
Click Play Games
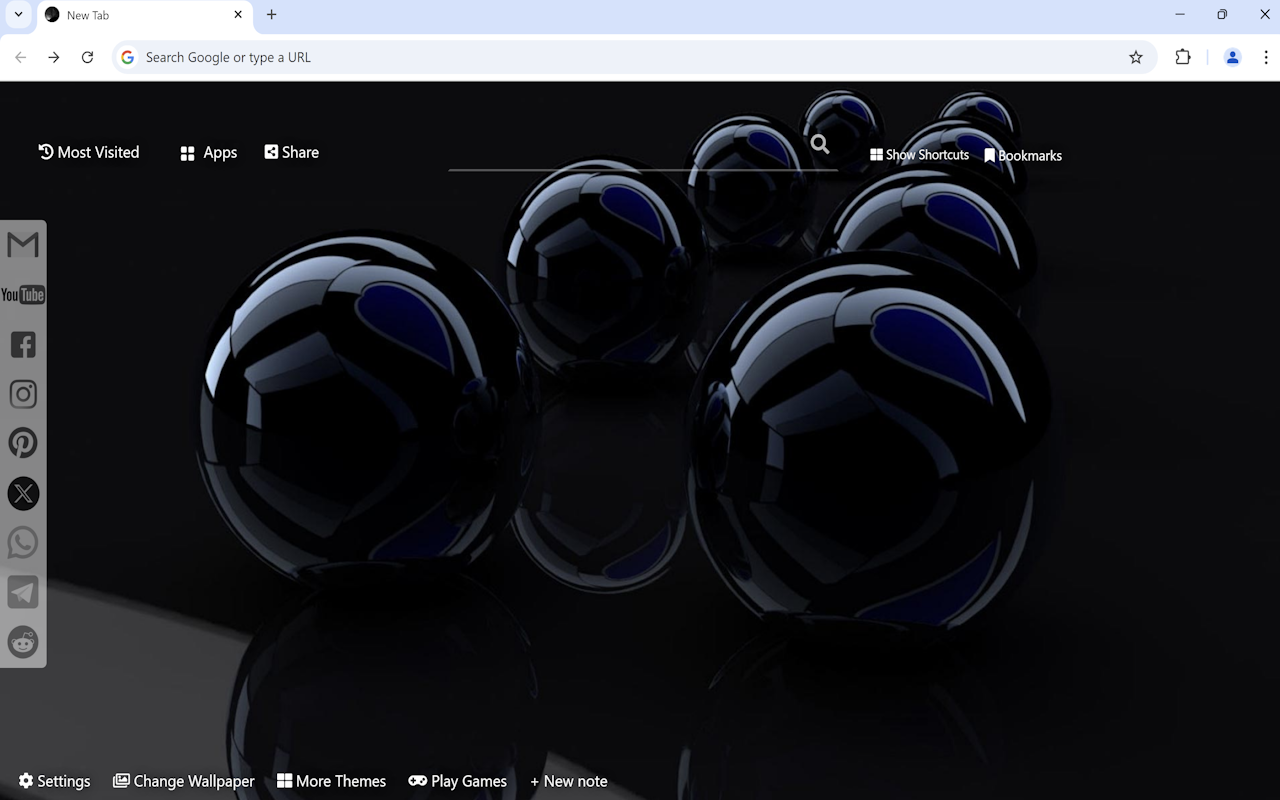[458, 781]
